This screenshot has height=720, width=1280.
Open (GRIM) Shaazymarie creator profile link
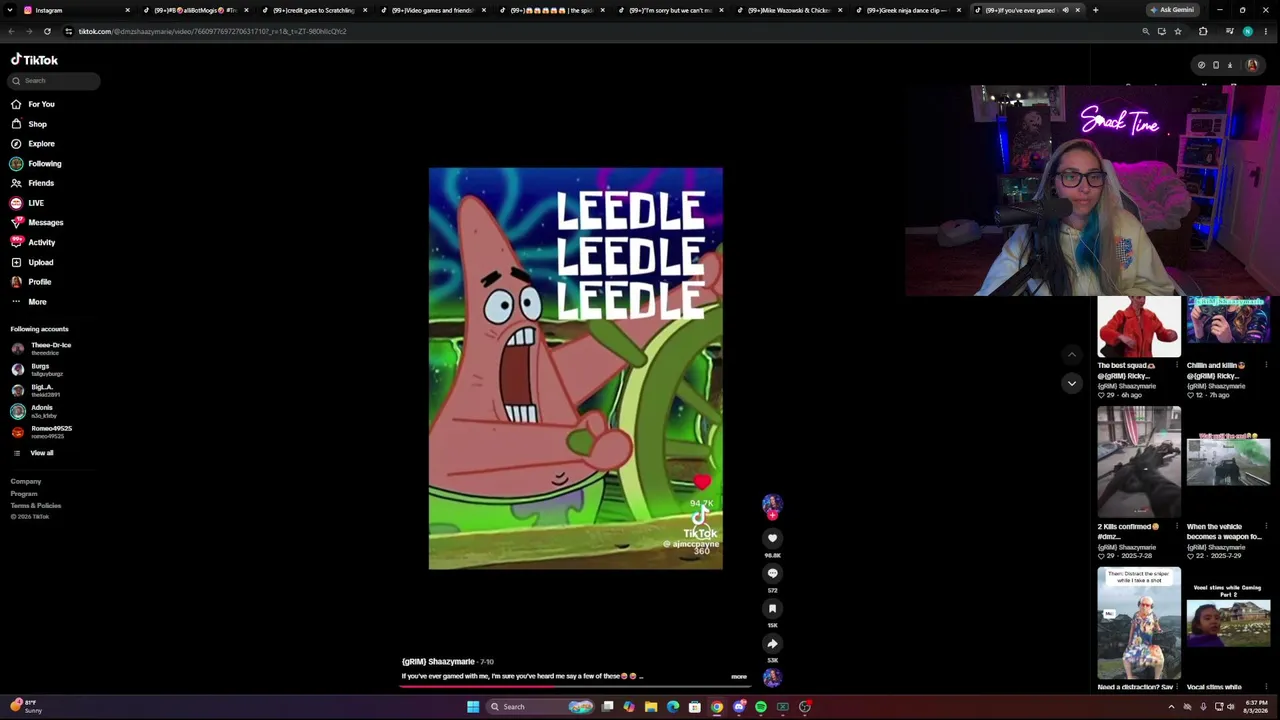(438, 662)
